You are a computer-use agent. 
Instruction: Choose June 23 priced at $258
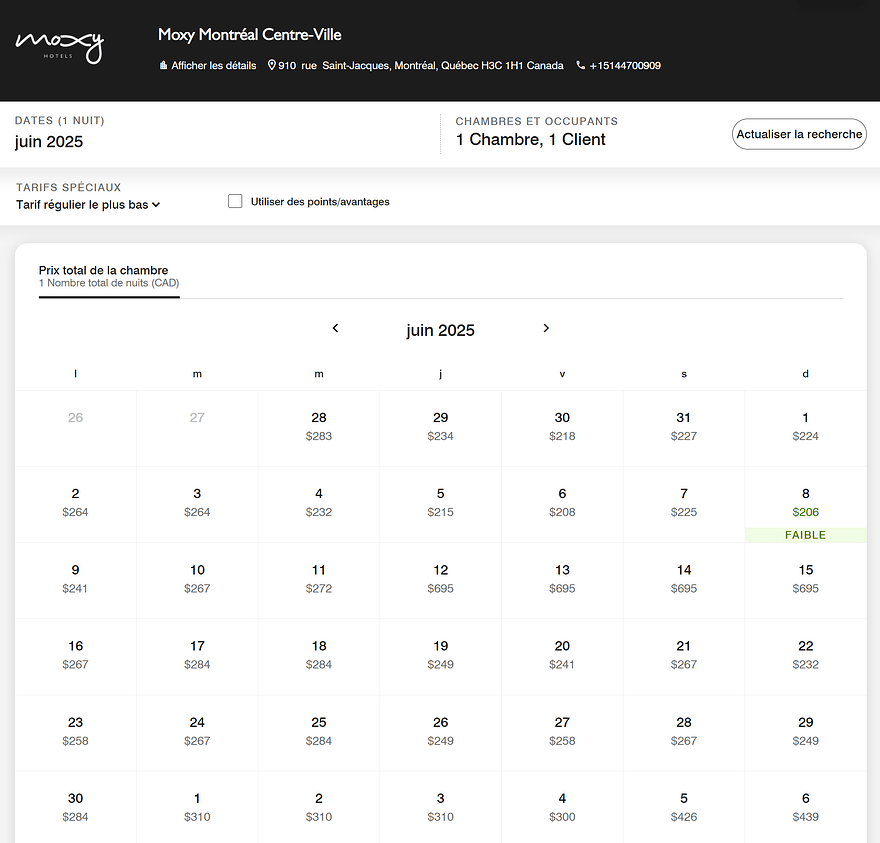coord(75,733)
